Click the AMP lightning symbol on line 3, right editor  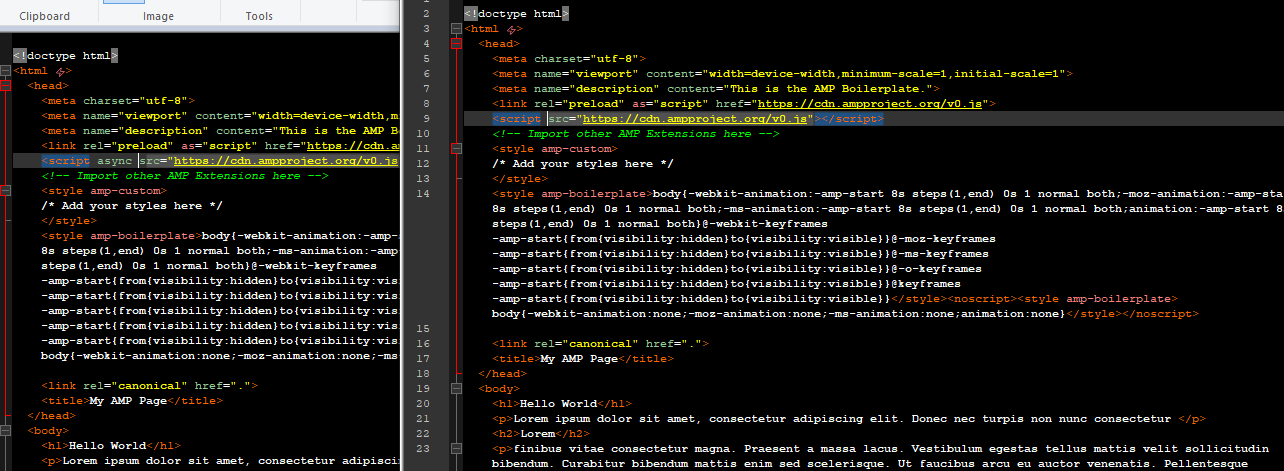(x=514, y=29)
